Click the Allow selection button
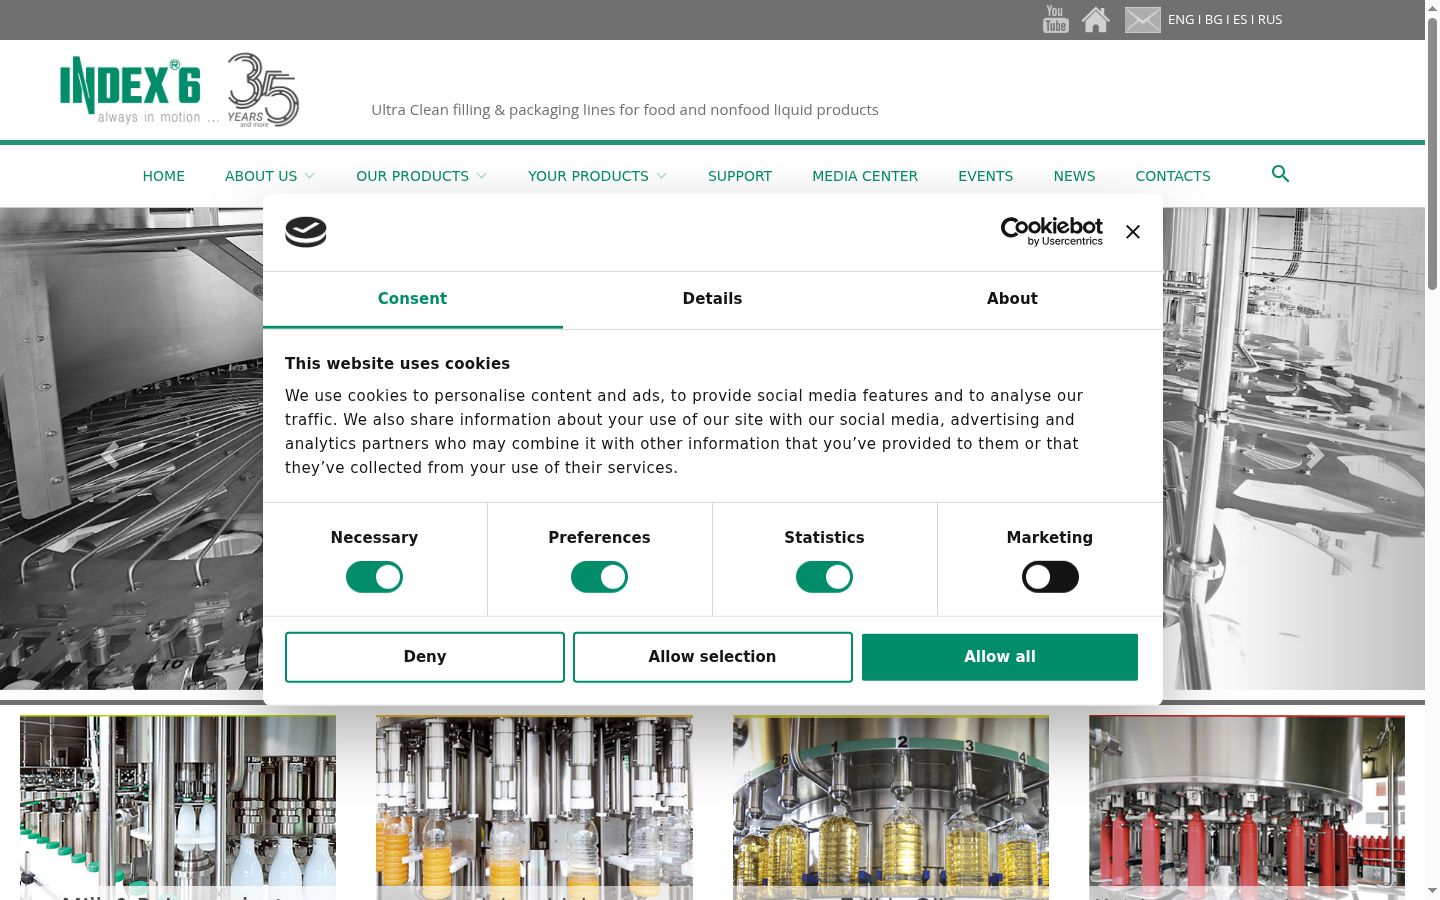The image size is (1440, 900). [x=713, y=657]
